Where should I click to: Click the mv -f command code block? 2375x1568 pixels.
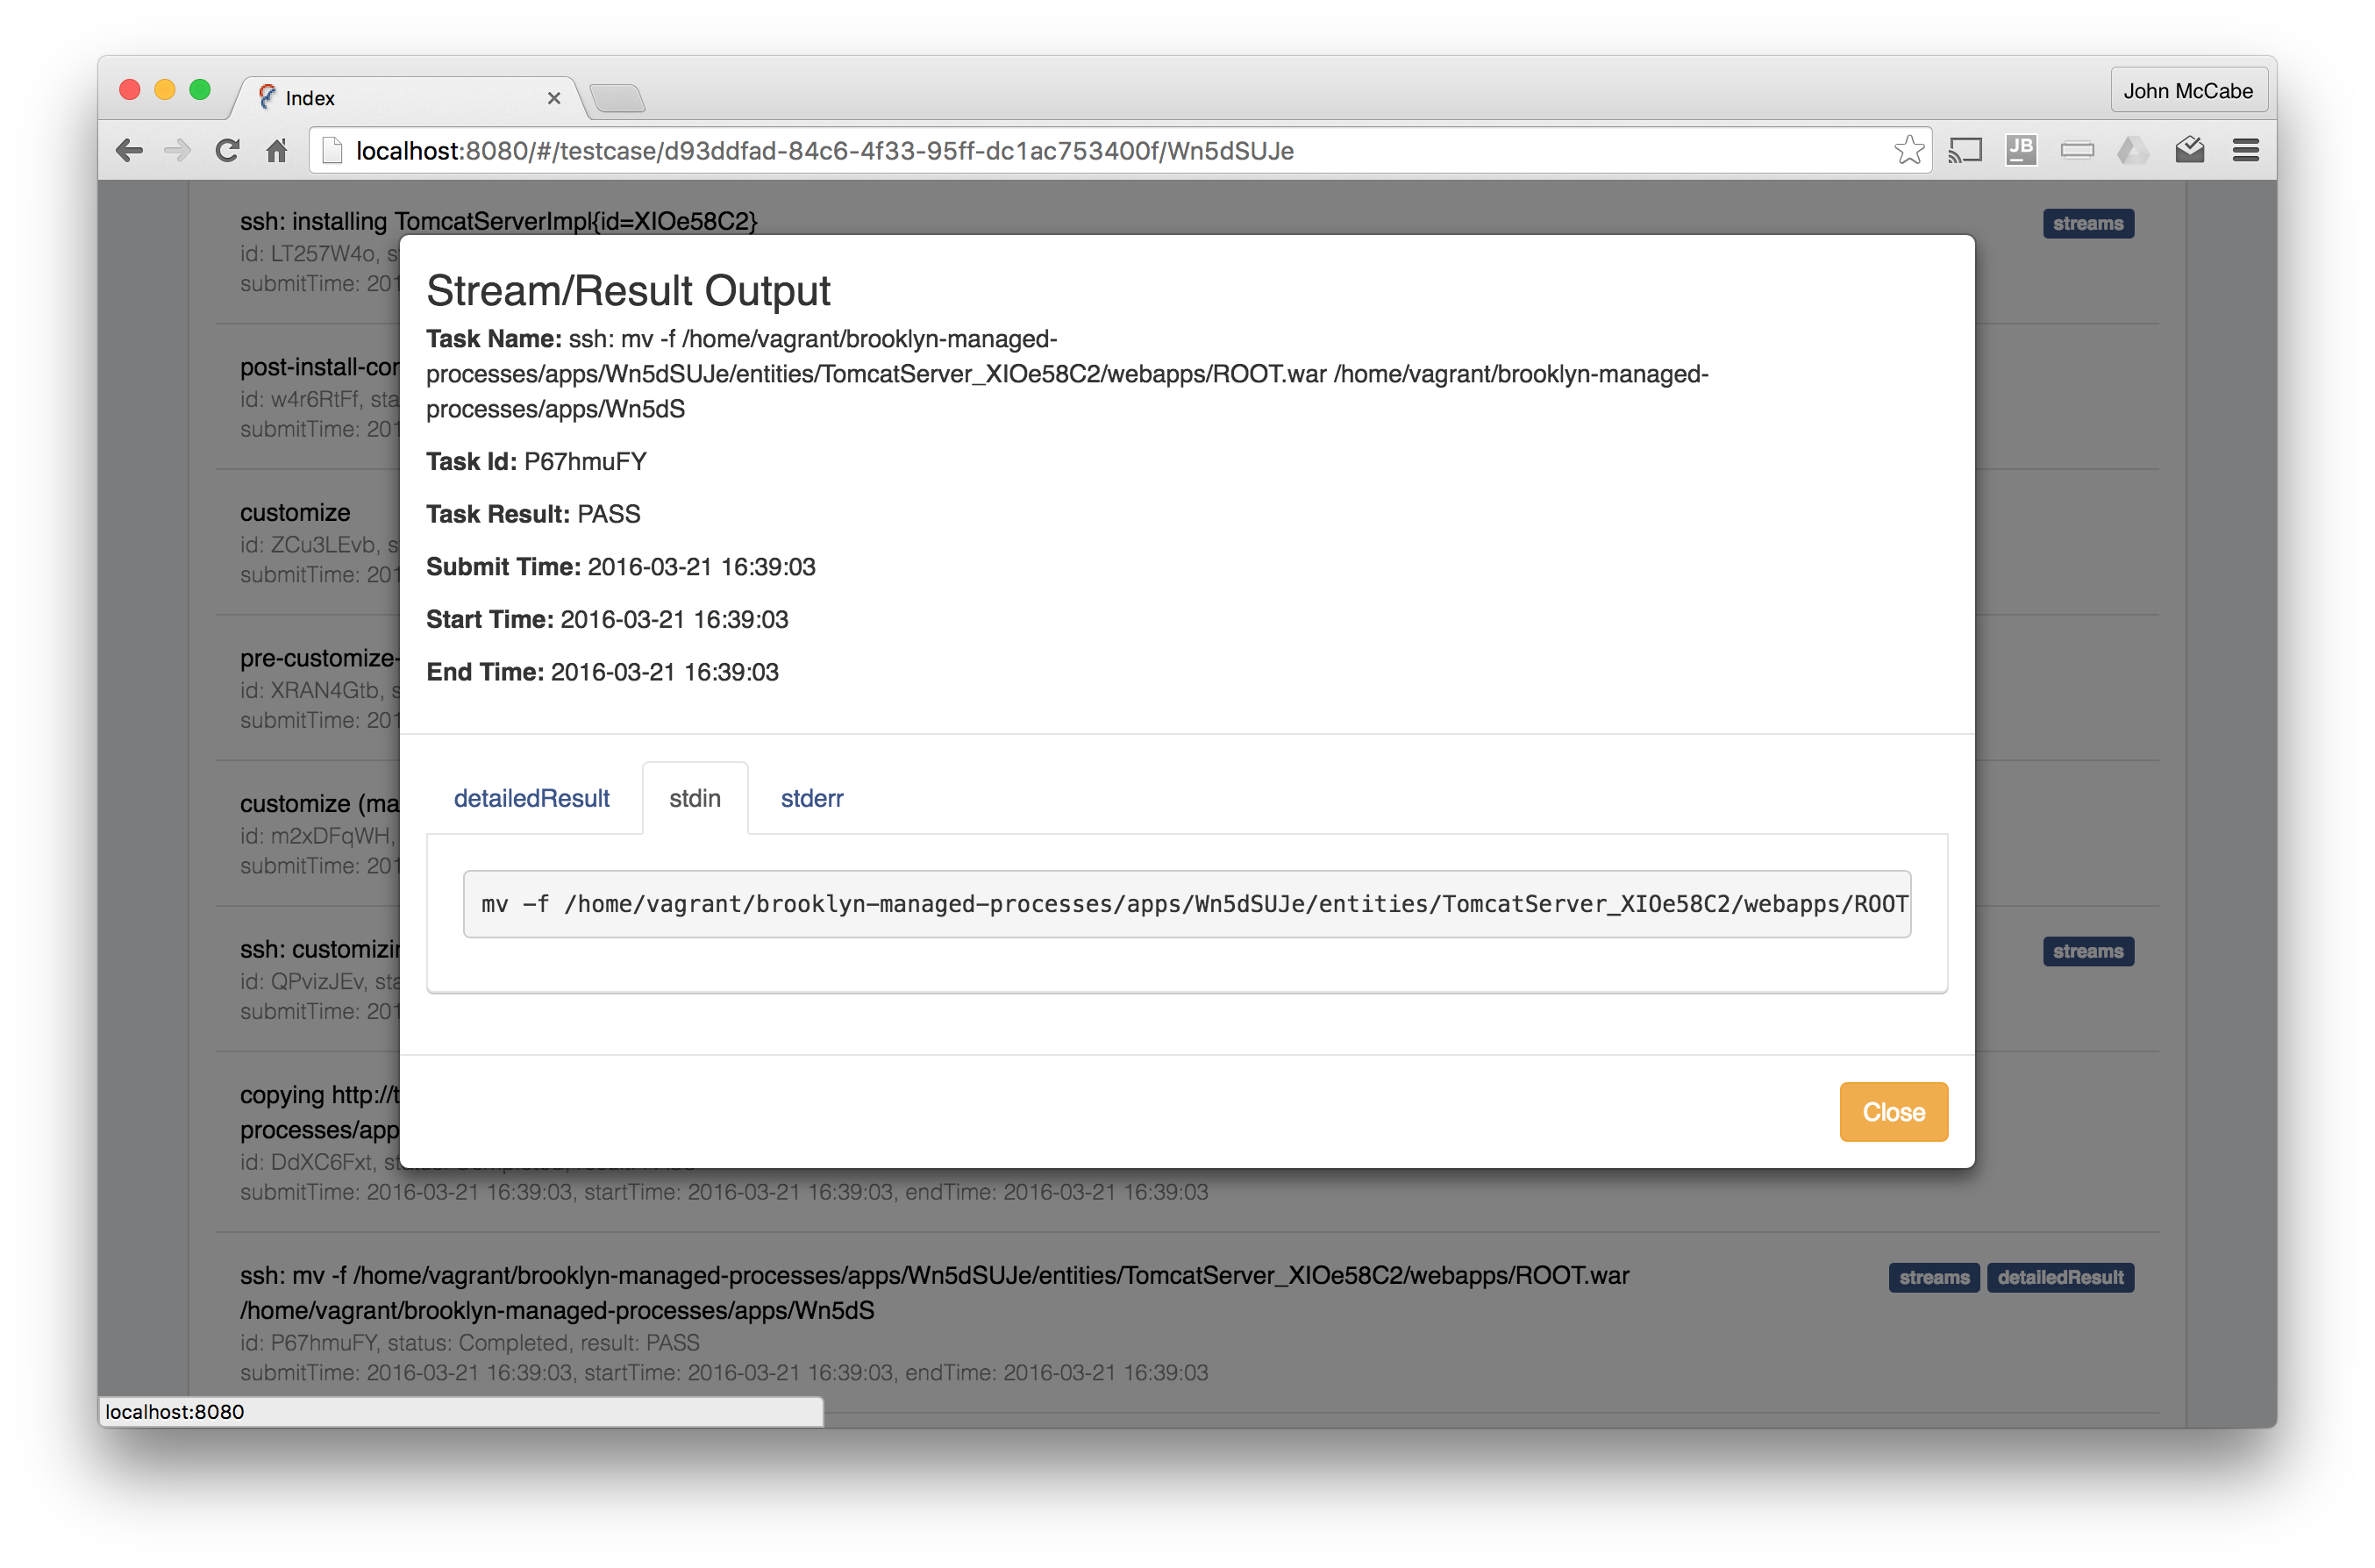pos(1187,904)
